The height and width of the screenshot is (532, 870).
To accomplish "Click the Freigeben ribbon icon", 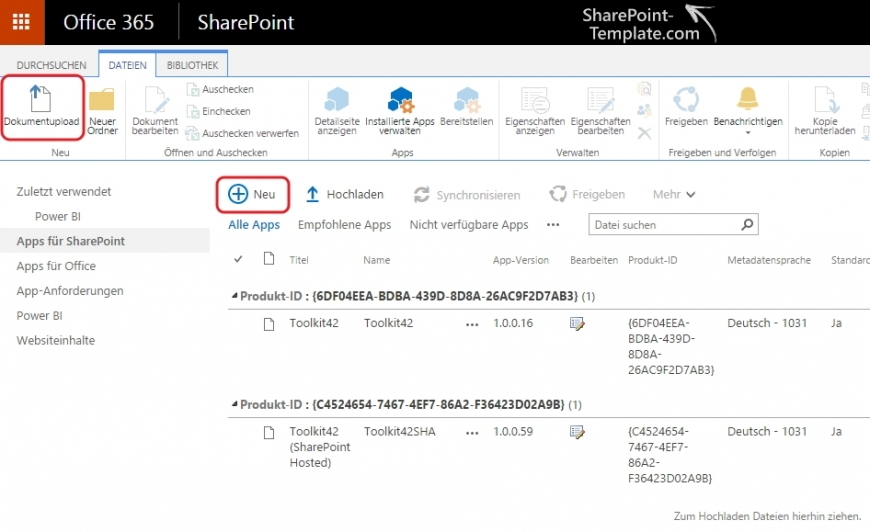I will click(686, 107).
